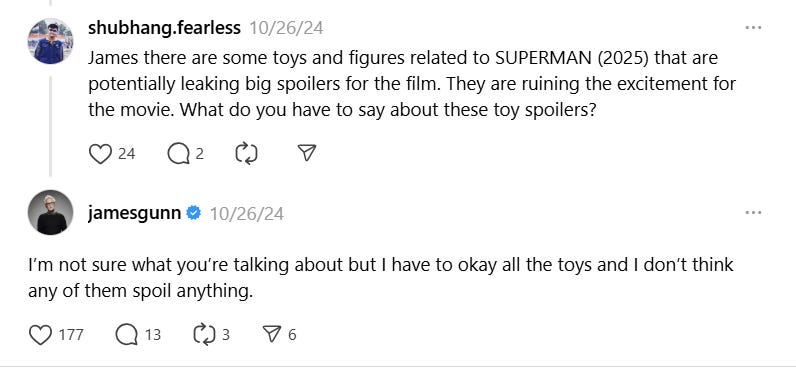Open comment bubble on jamesgunn's reply
The image size is (796, 369).
pos(126,335)
